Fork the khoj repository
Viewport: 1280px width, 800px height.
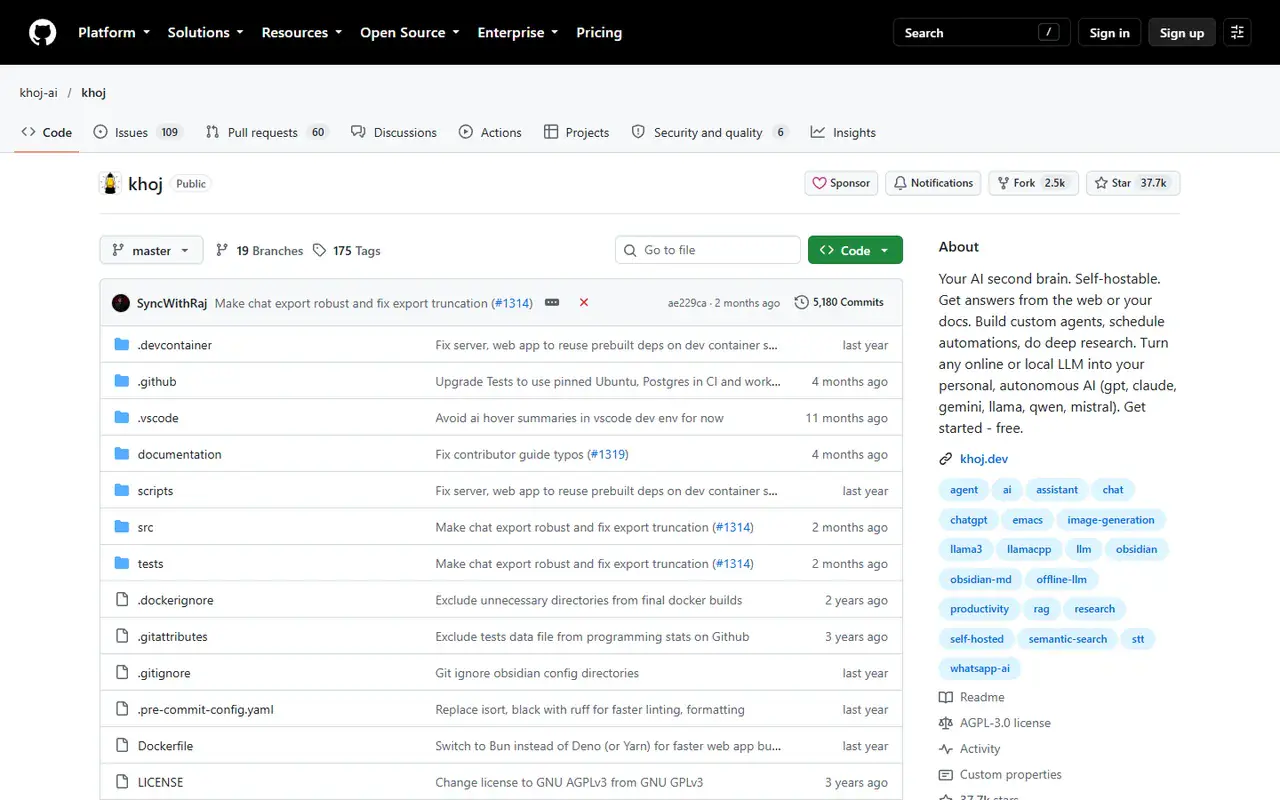1034,183
